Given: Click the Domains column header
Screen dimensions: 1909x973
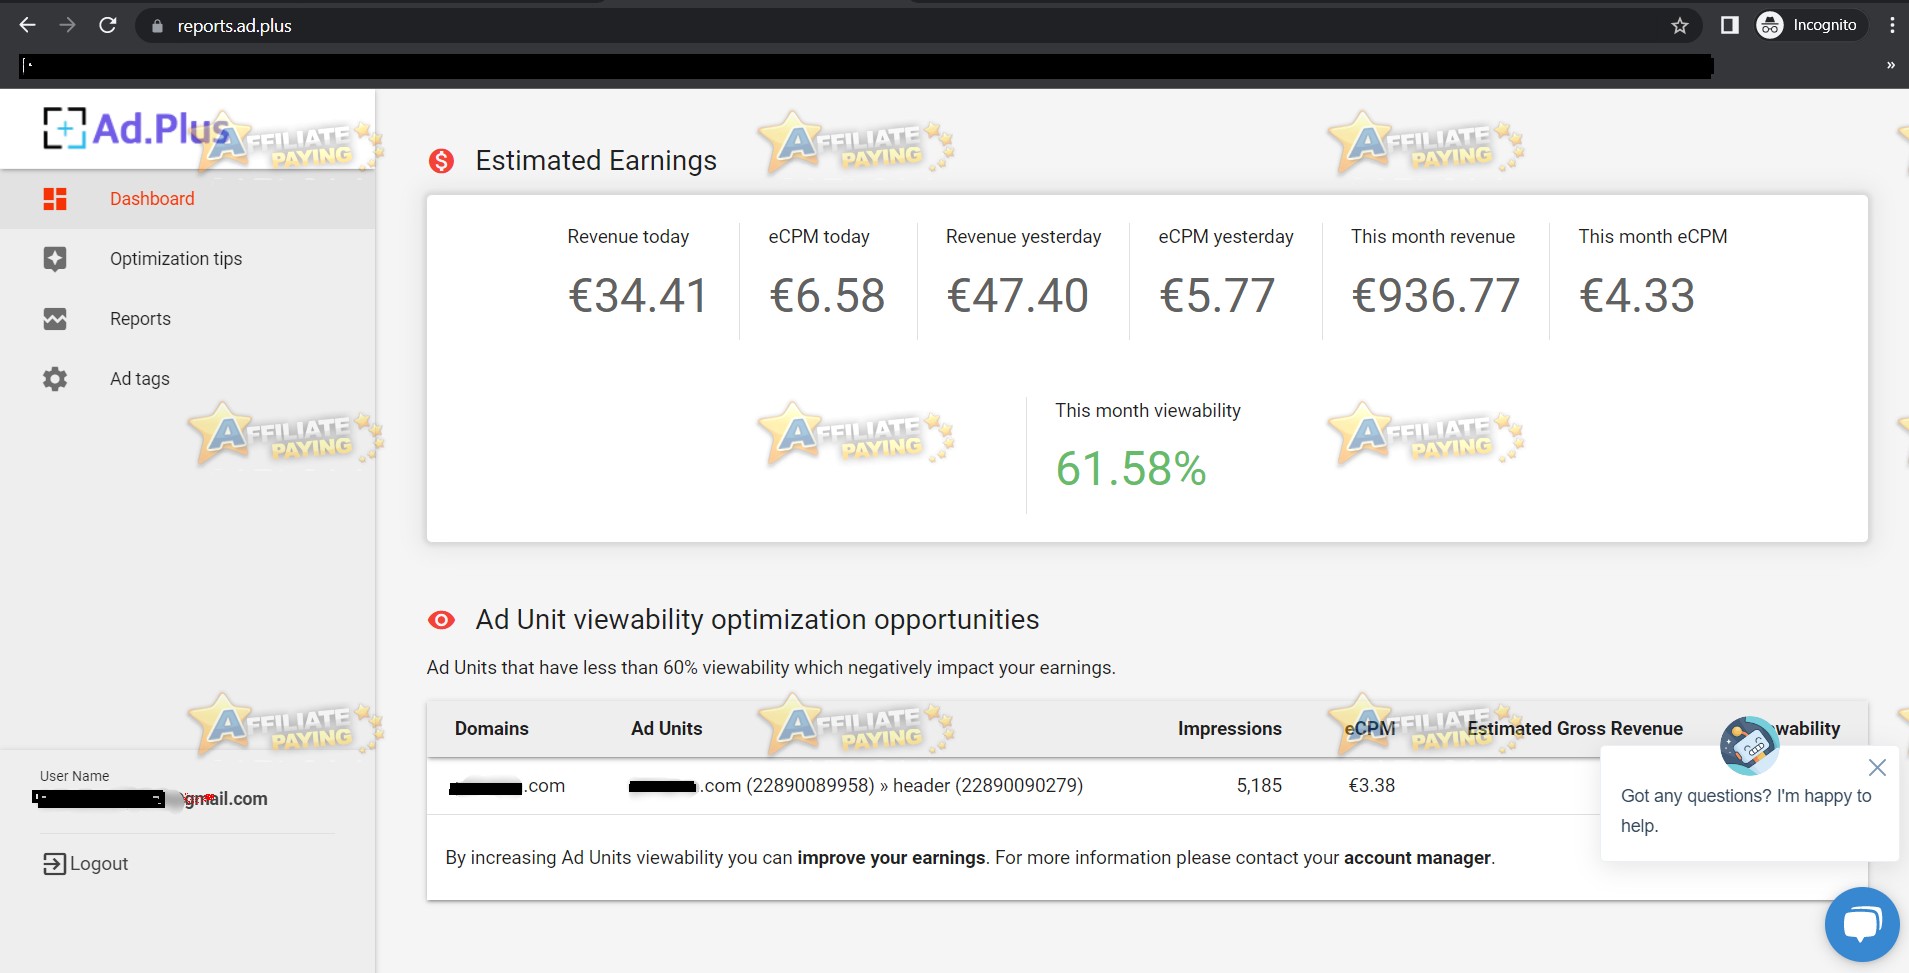Looking at the screenshot, I should click(492, 729).
